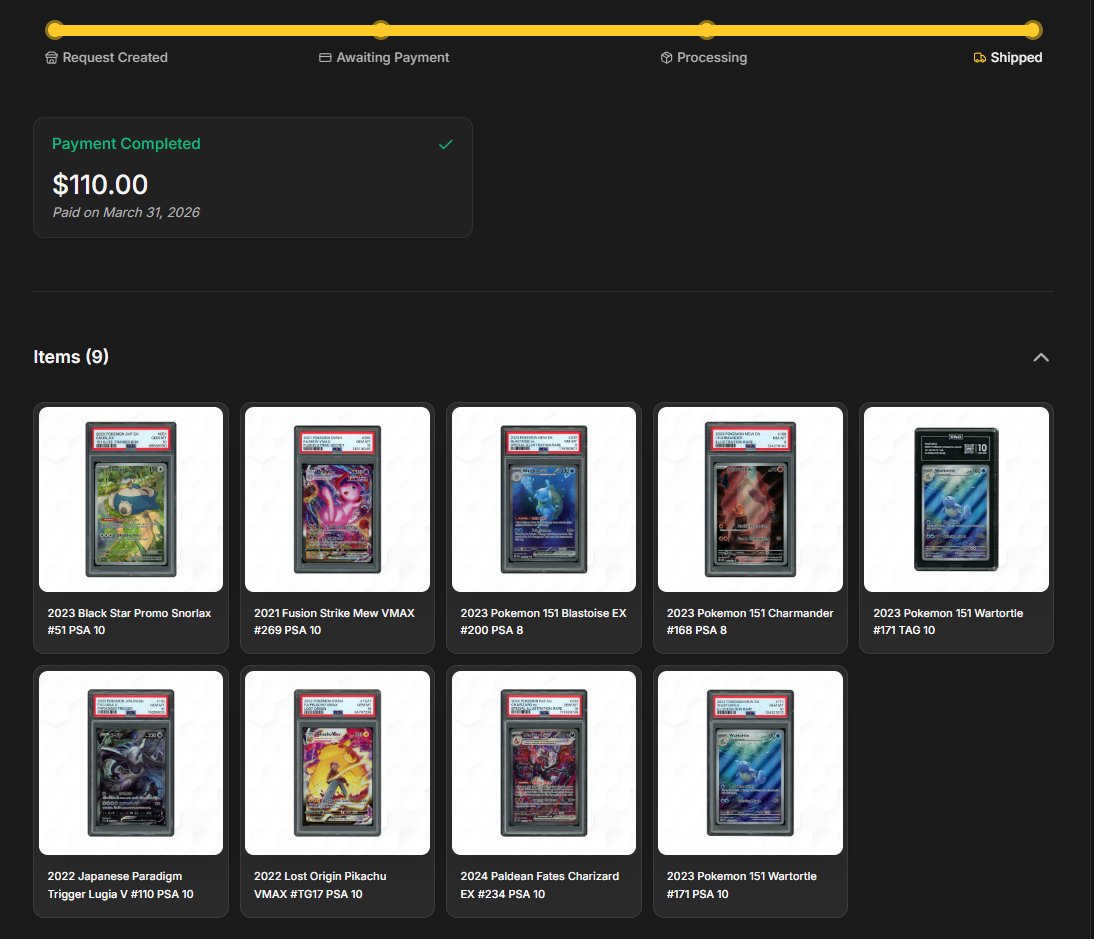The height and width of the screenshot is (939, 1094).
Task: Click the Request Created progress dot
Action: click(x=55, y=30)
